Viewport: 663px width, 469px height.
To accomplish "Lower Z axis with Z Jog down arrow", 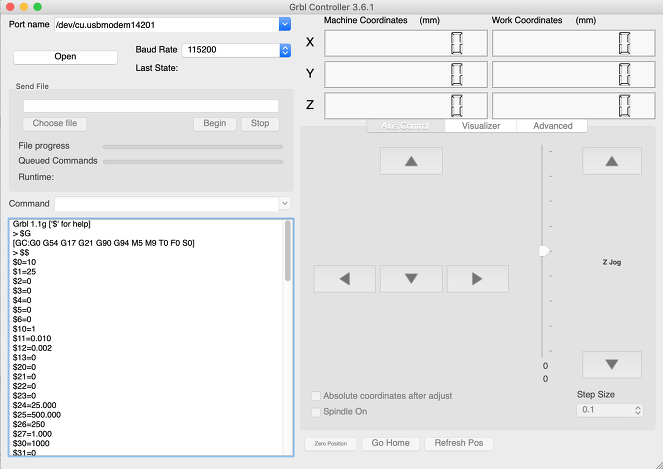I will click(x=611, y=365).
